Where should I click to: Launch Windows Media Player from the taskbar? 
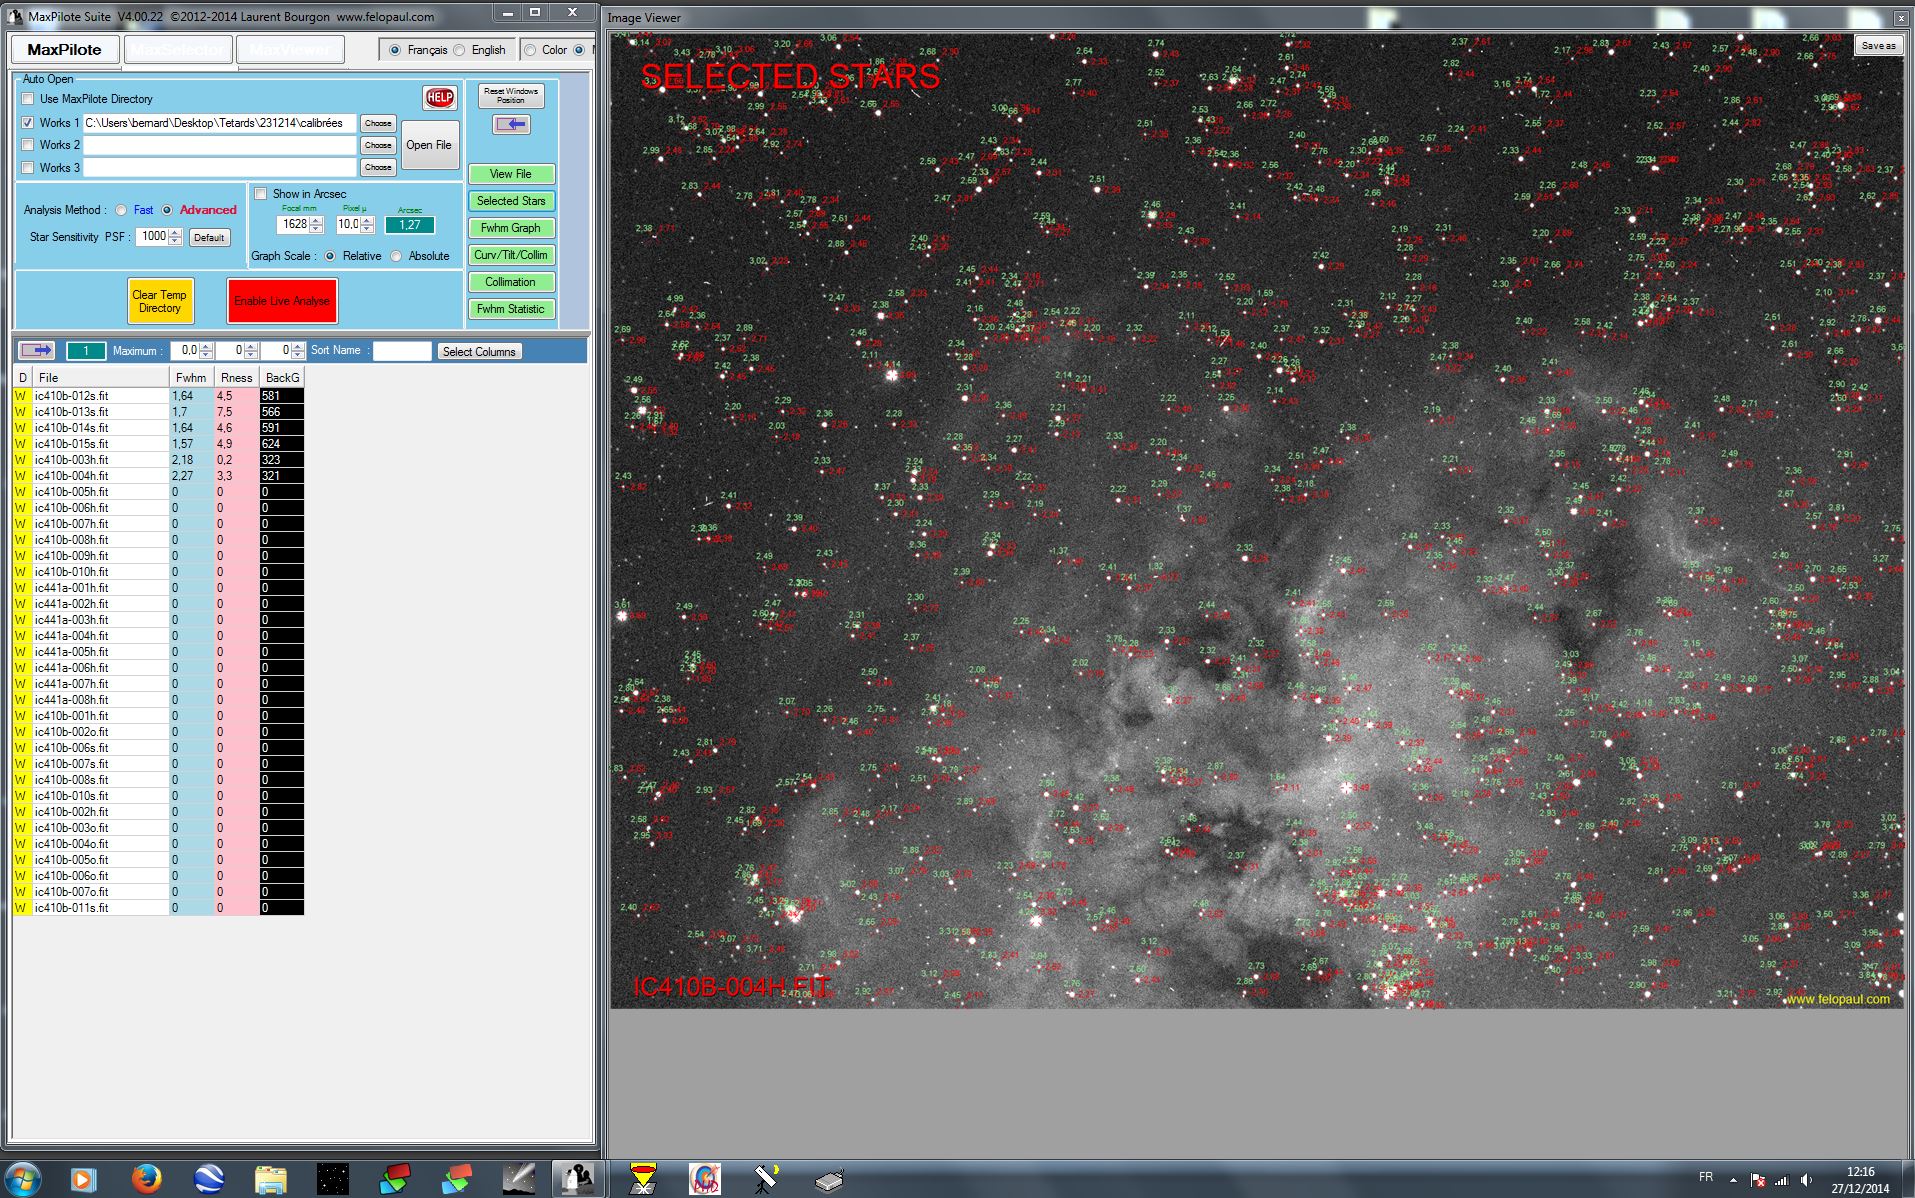point(82,1180)
